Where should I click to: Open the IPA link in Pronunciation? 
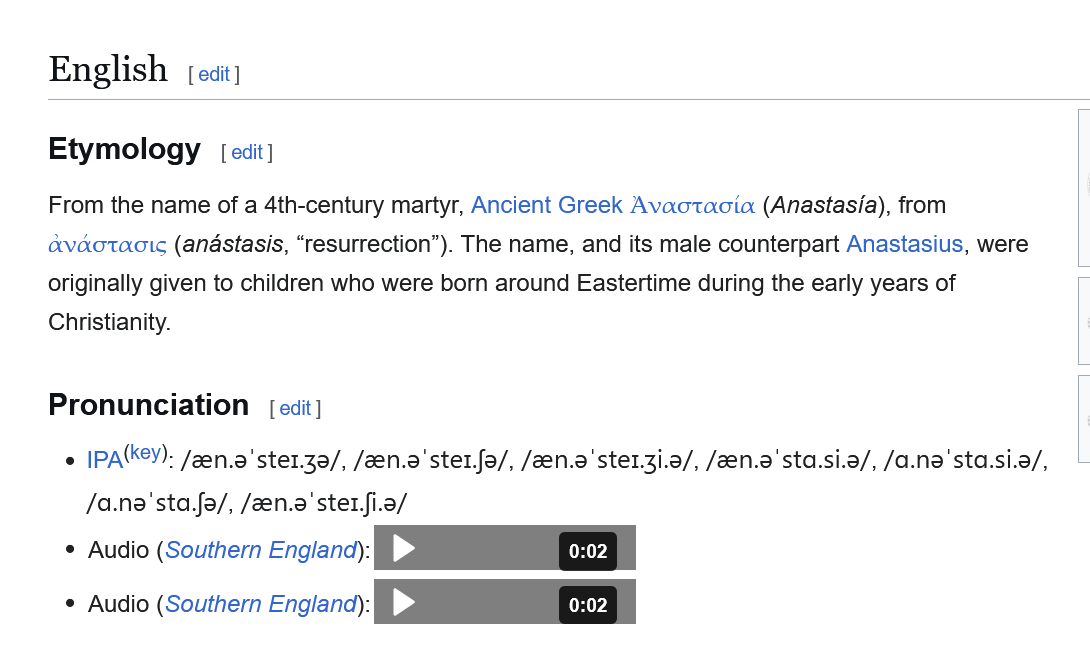(x=105, y=460)
